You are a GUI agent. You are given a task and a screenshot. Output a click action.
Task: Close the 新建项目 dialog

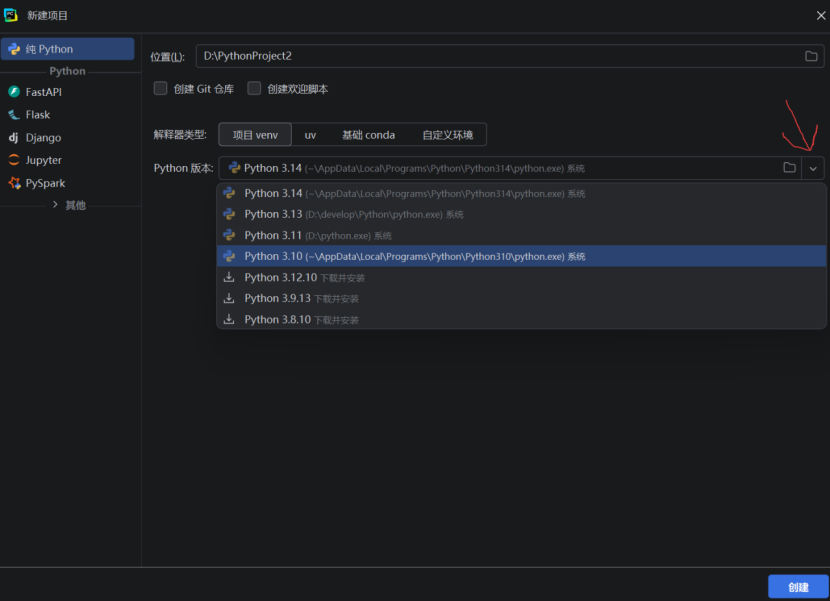(x=820, y=15)
